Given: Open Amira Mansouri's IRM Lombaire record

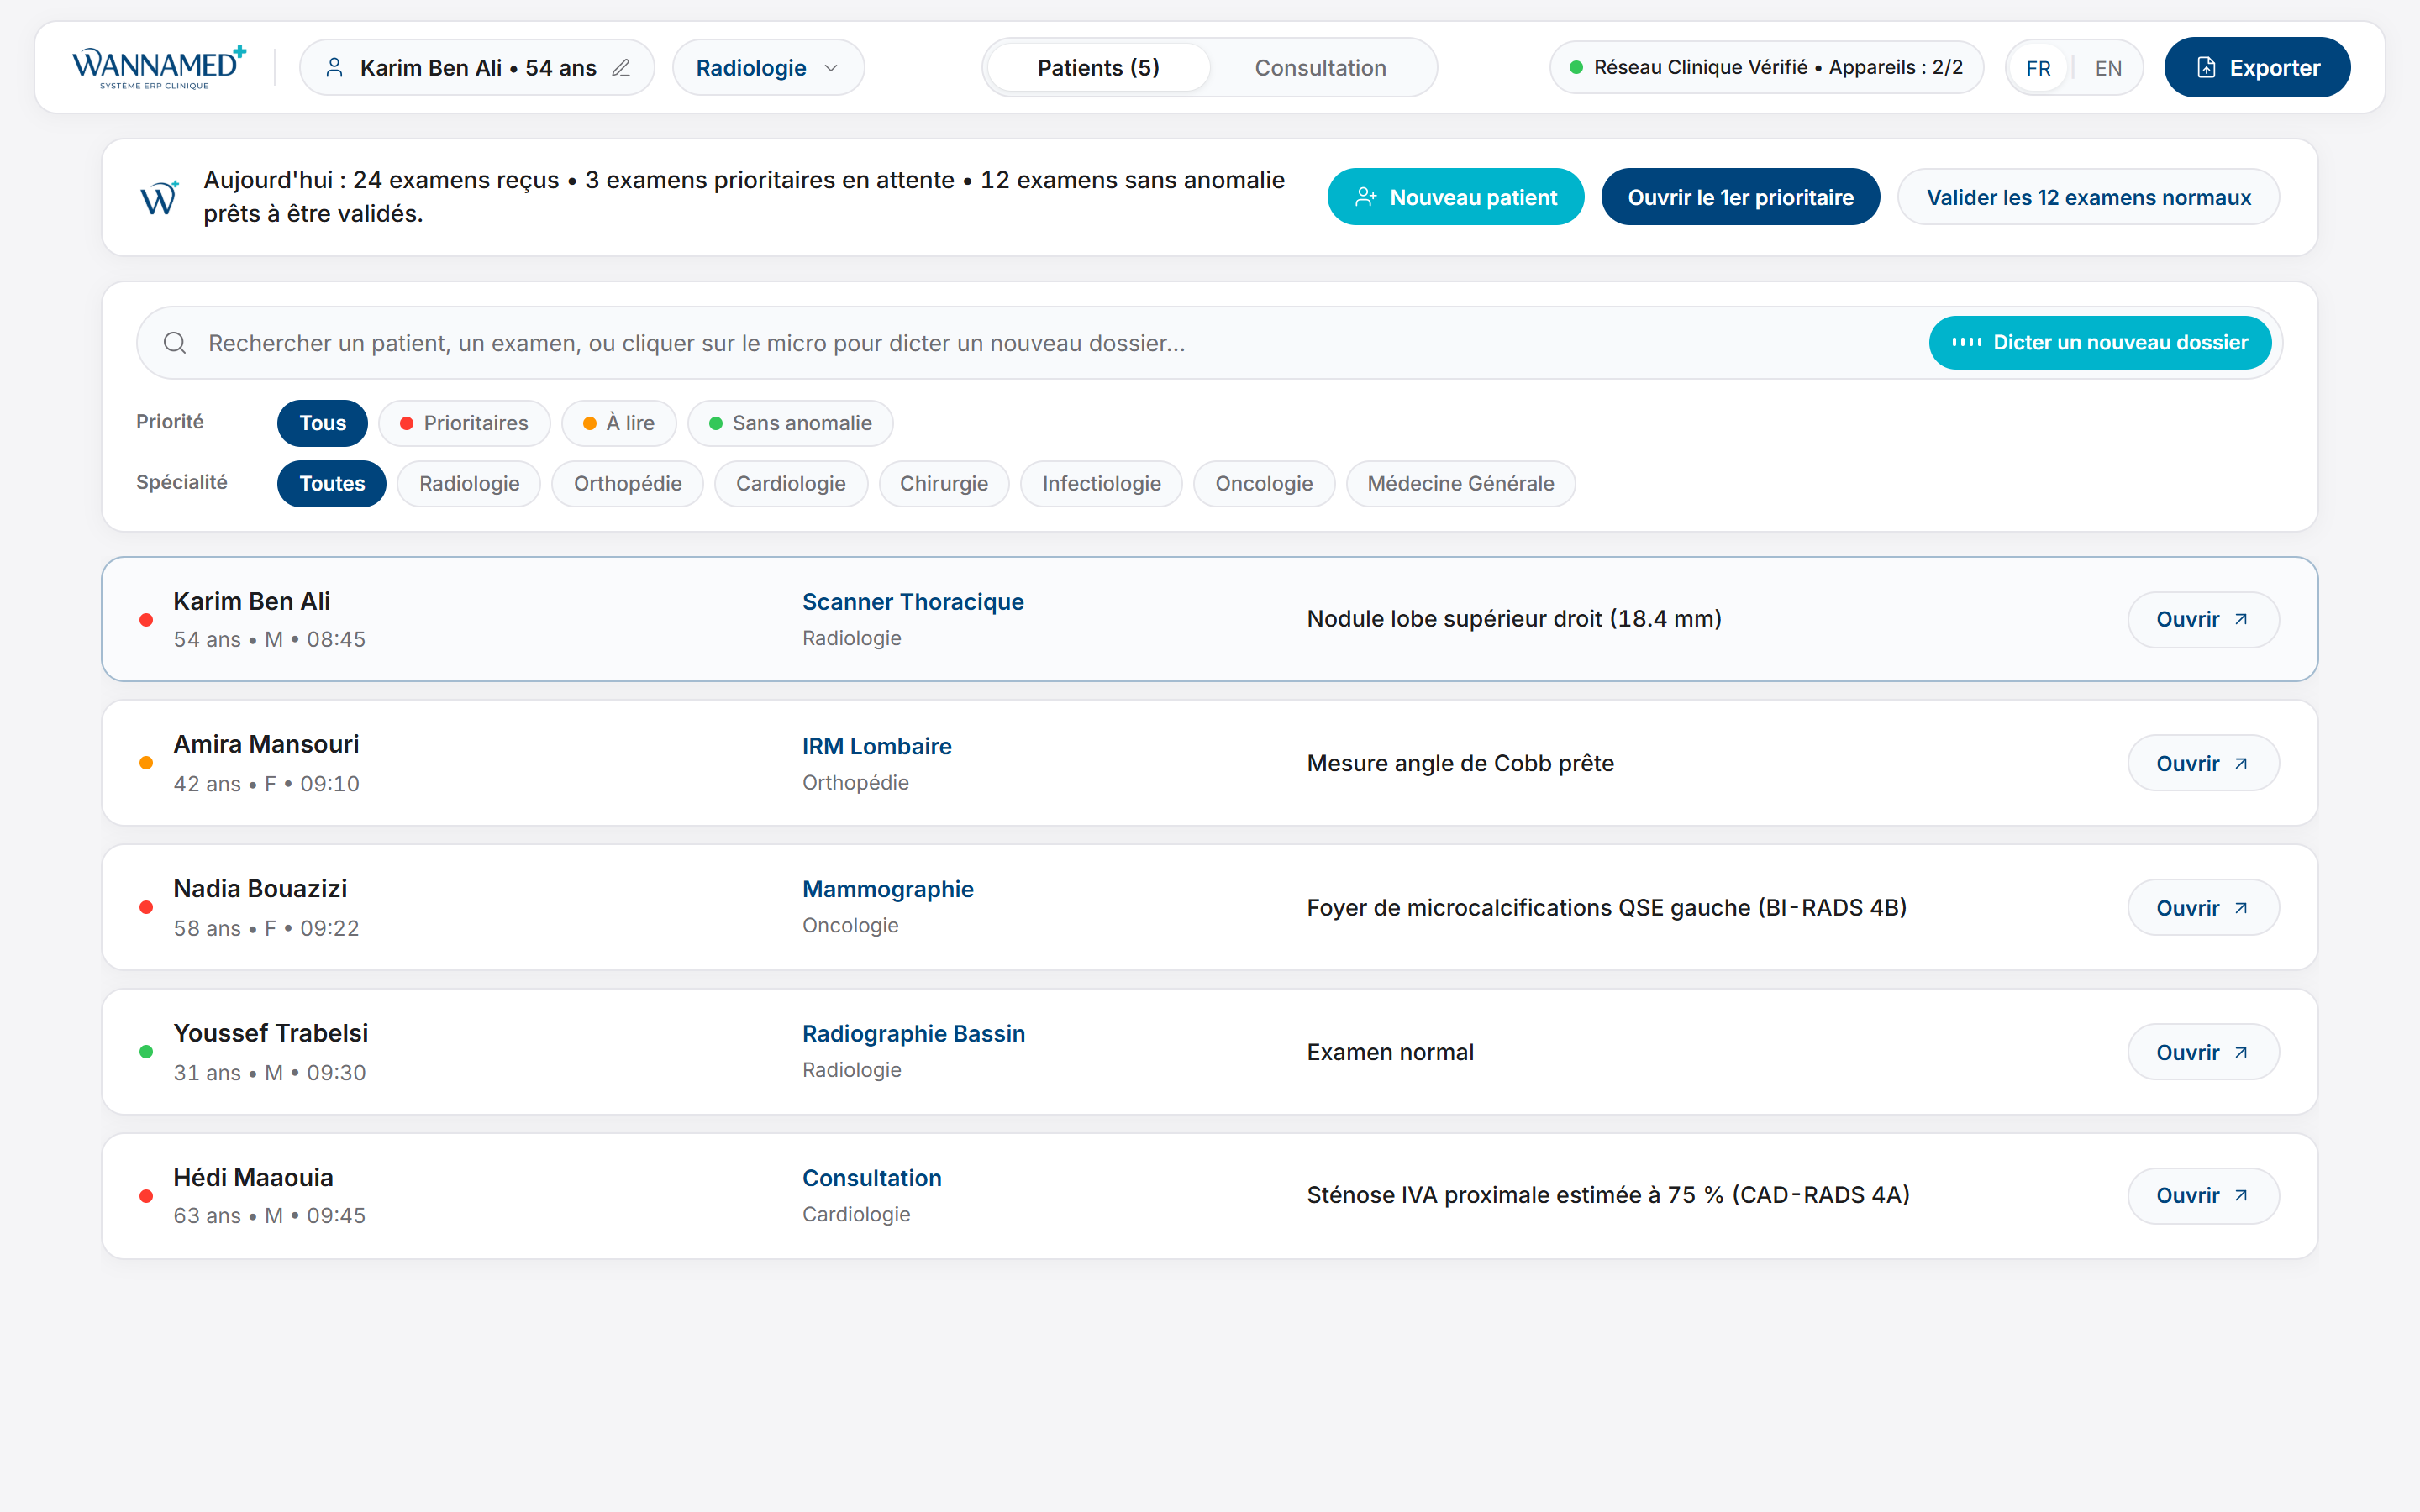Looking at the screenshot, I should pos(2203,764).
